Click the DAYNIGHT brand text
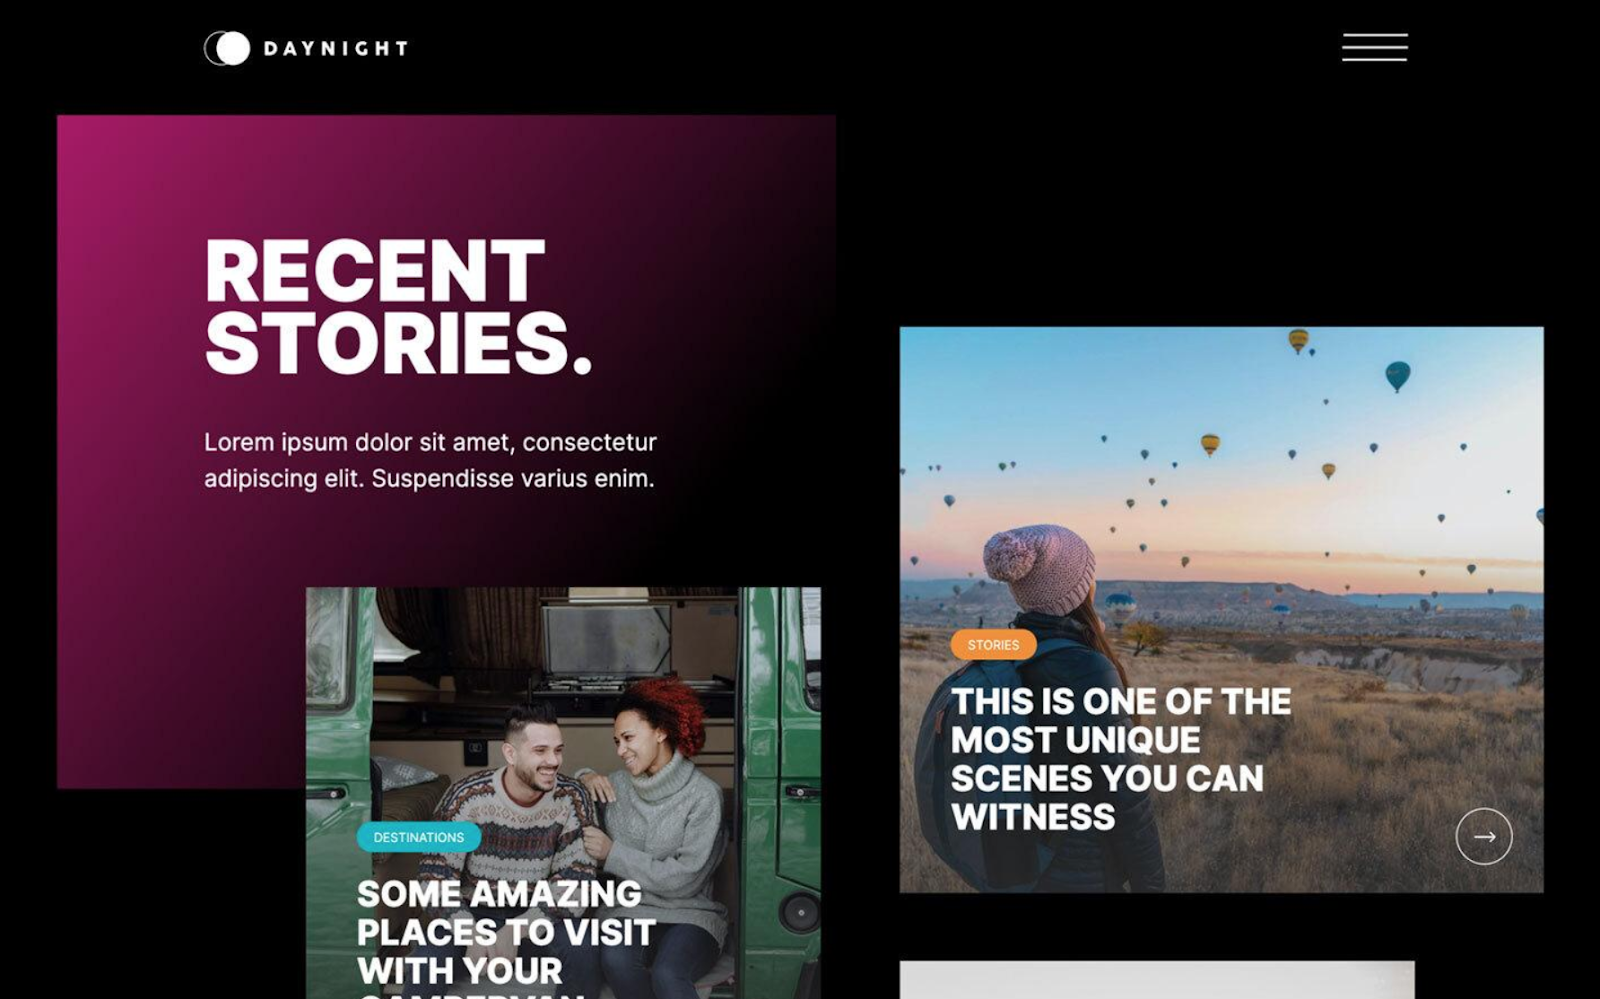Image resolution: width=1600 pixels, height=999 pixels. click(x=335, y=48)
